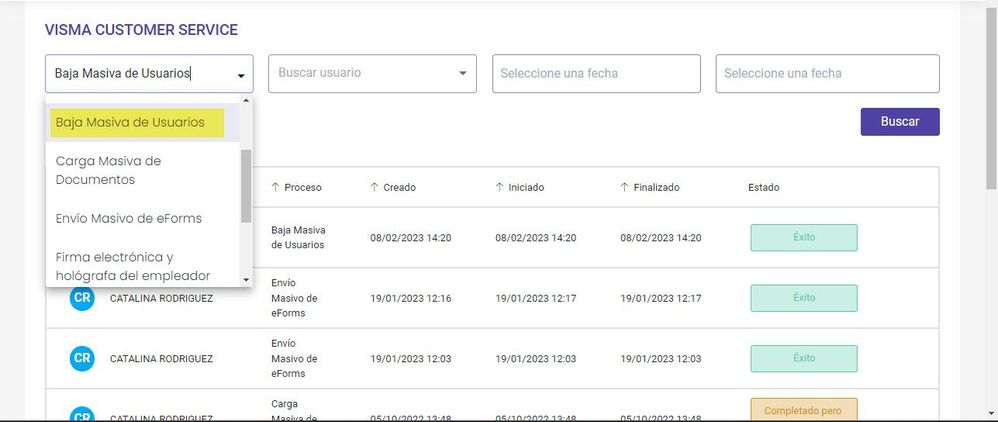Click VISMA CUSTOMER SERVICE heading
The height and width of the screenshot is (422, 998).
click(141, 30)
